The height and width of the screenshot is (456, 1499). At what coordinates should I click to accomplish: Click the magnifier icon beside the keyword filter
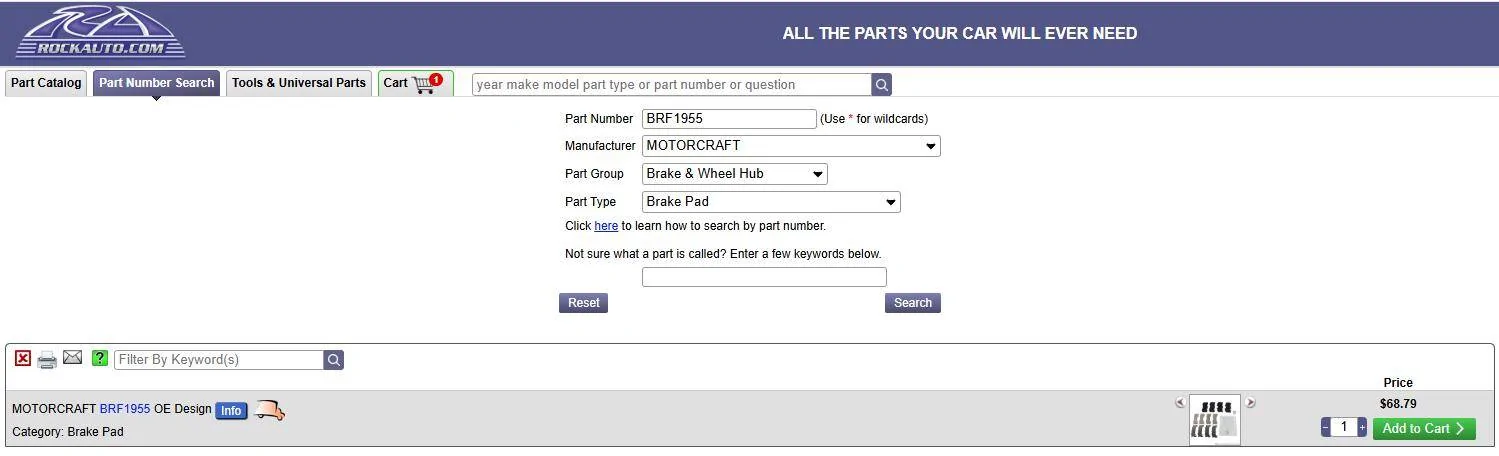(x=334, y=360)
